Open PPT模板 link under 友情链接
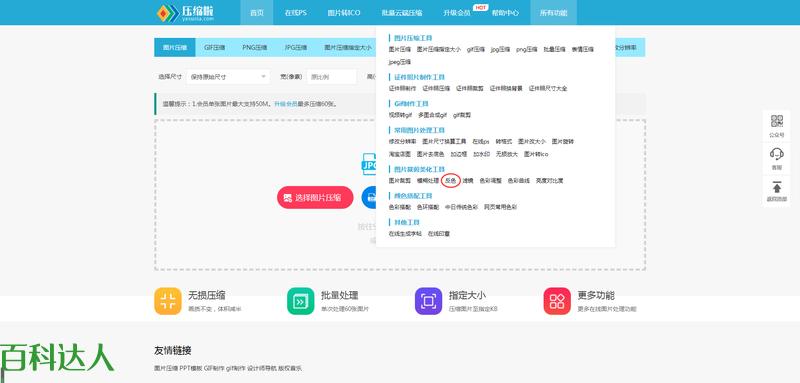This screenshot has height=383, width=800. pyautogui.click(x=191, y=368)
